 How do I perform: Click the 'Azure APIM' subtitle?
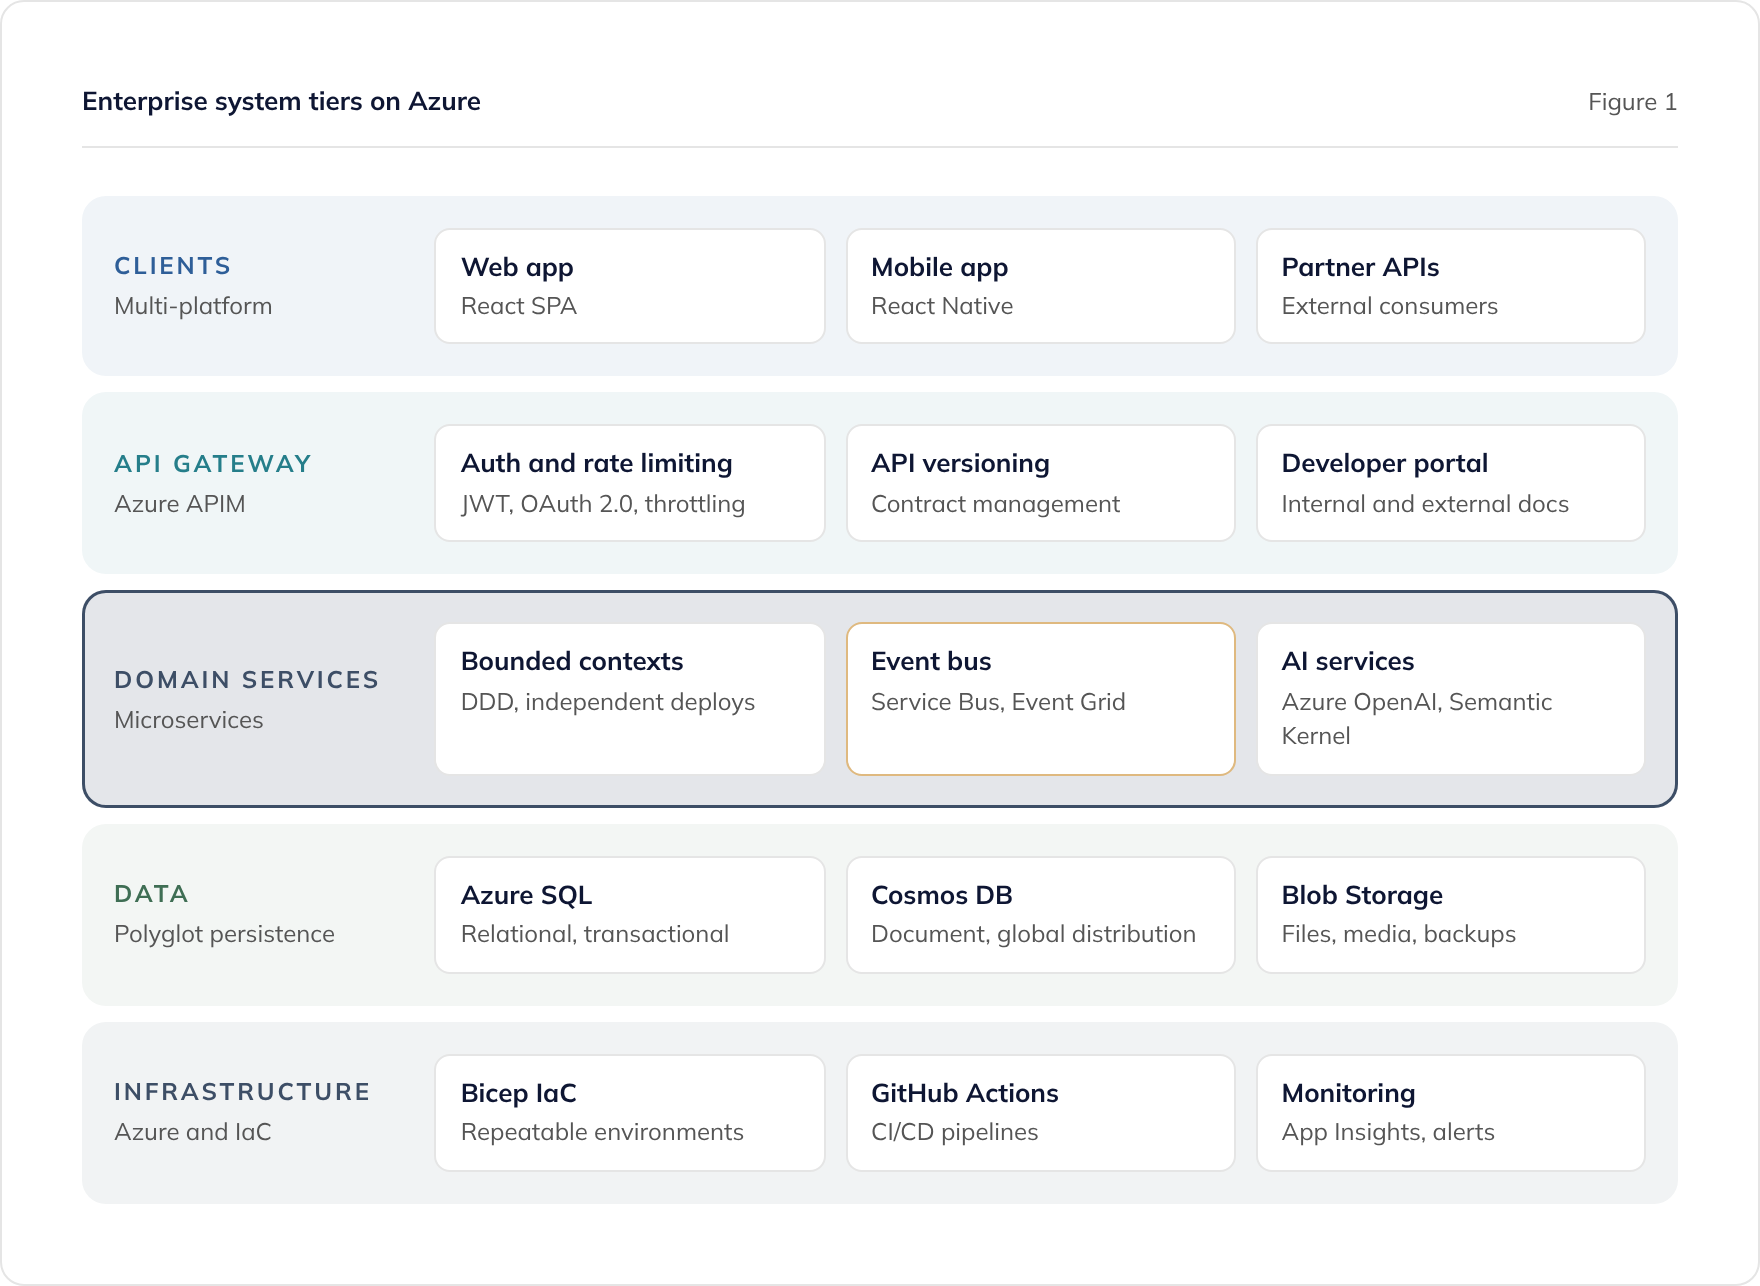[x=180, y=504]
